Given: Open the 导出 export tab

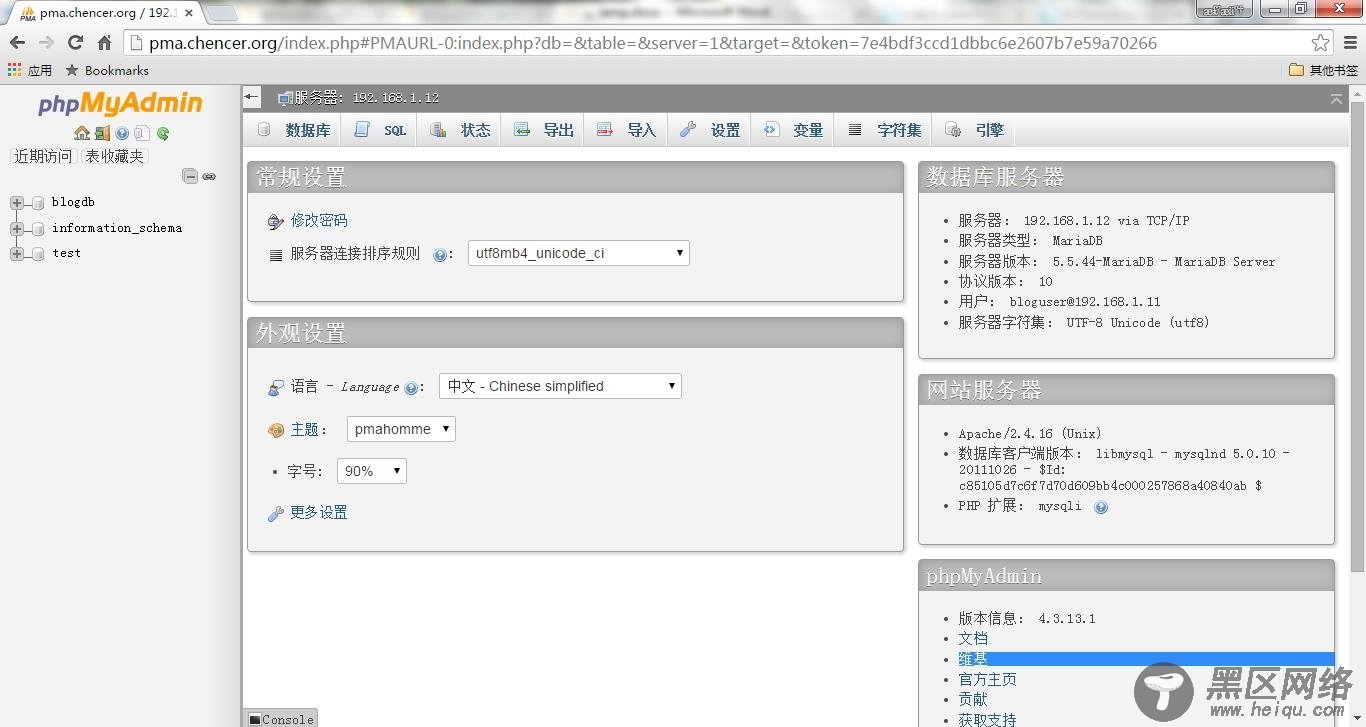Looking at the screenshot, I should coord(543,130).
